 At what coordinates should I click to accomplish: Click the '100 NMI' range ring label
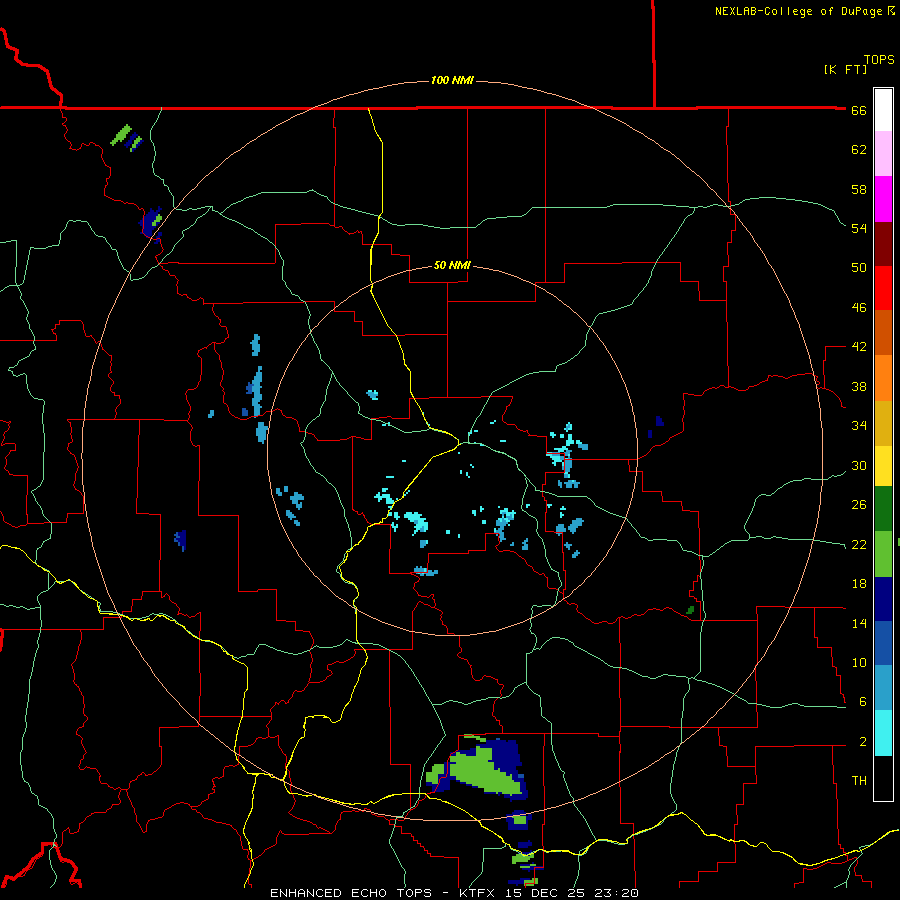point(452,80)
